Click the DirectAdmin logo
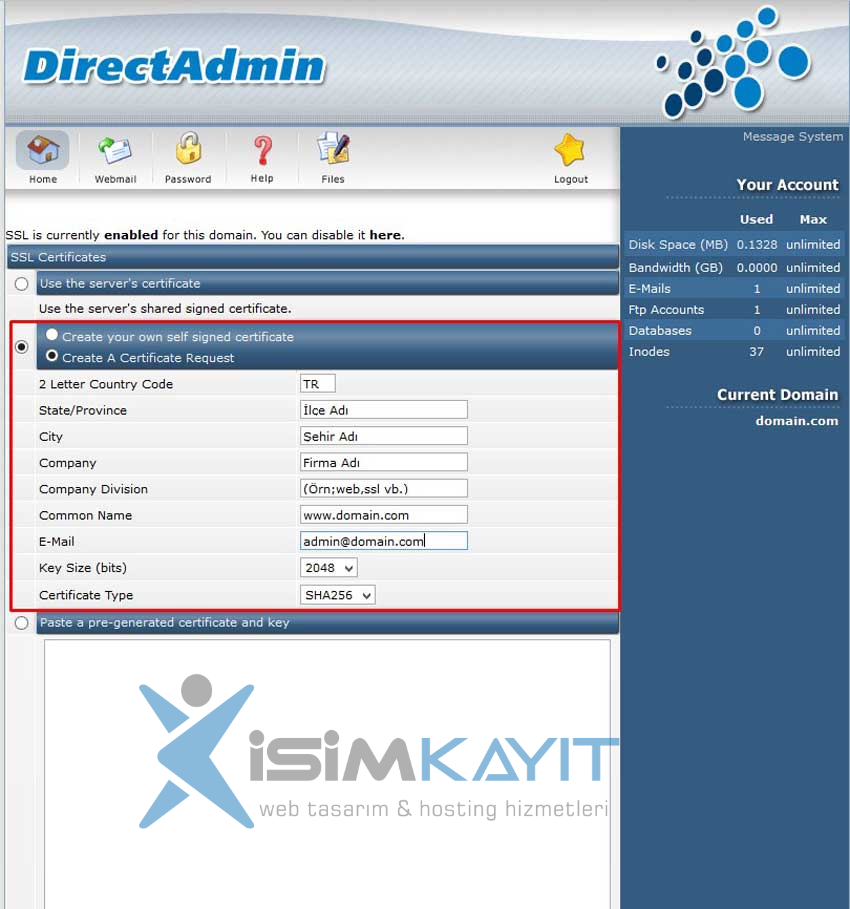Image resolution: width=850 pixels, height=909 pixels. 174,66
